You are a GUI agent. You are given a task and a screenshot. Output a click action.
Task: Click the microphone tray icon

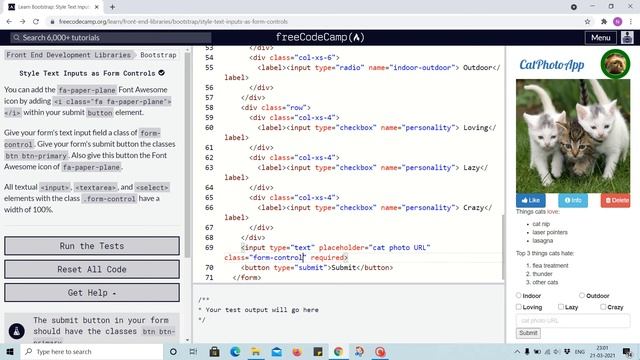coord(527,351)
